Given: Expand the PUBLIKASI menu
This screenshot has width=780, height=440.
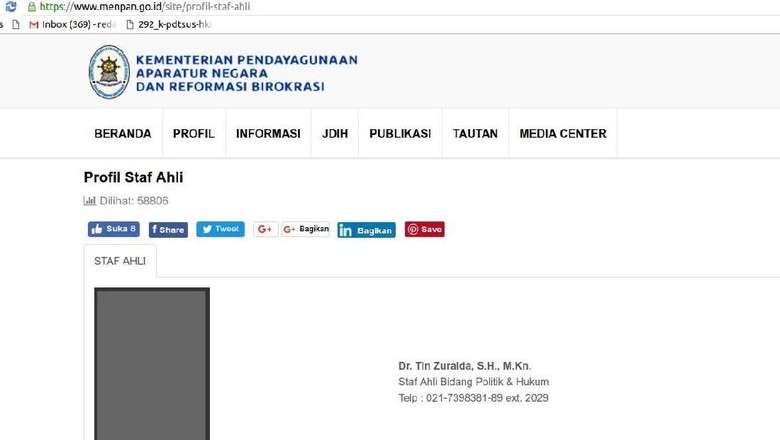Looking at the screenshot, I should coord(400,134).
